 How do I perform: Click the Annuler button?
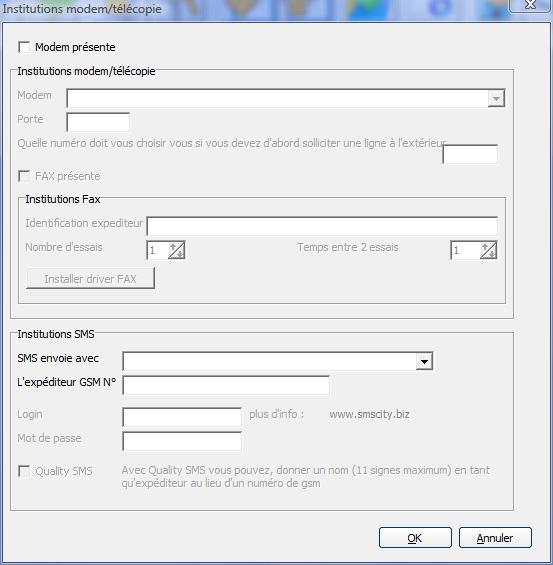495,538
